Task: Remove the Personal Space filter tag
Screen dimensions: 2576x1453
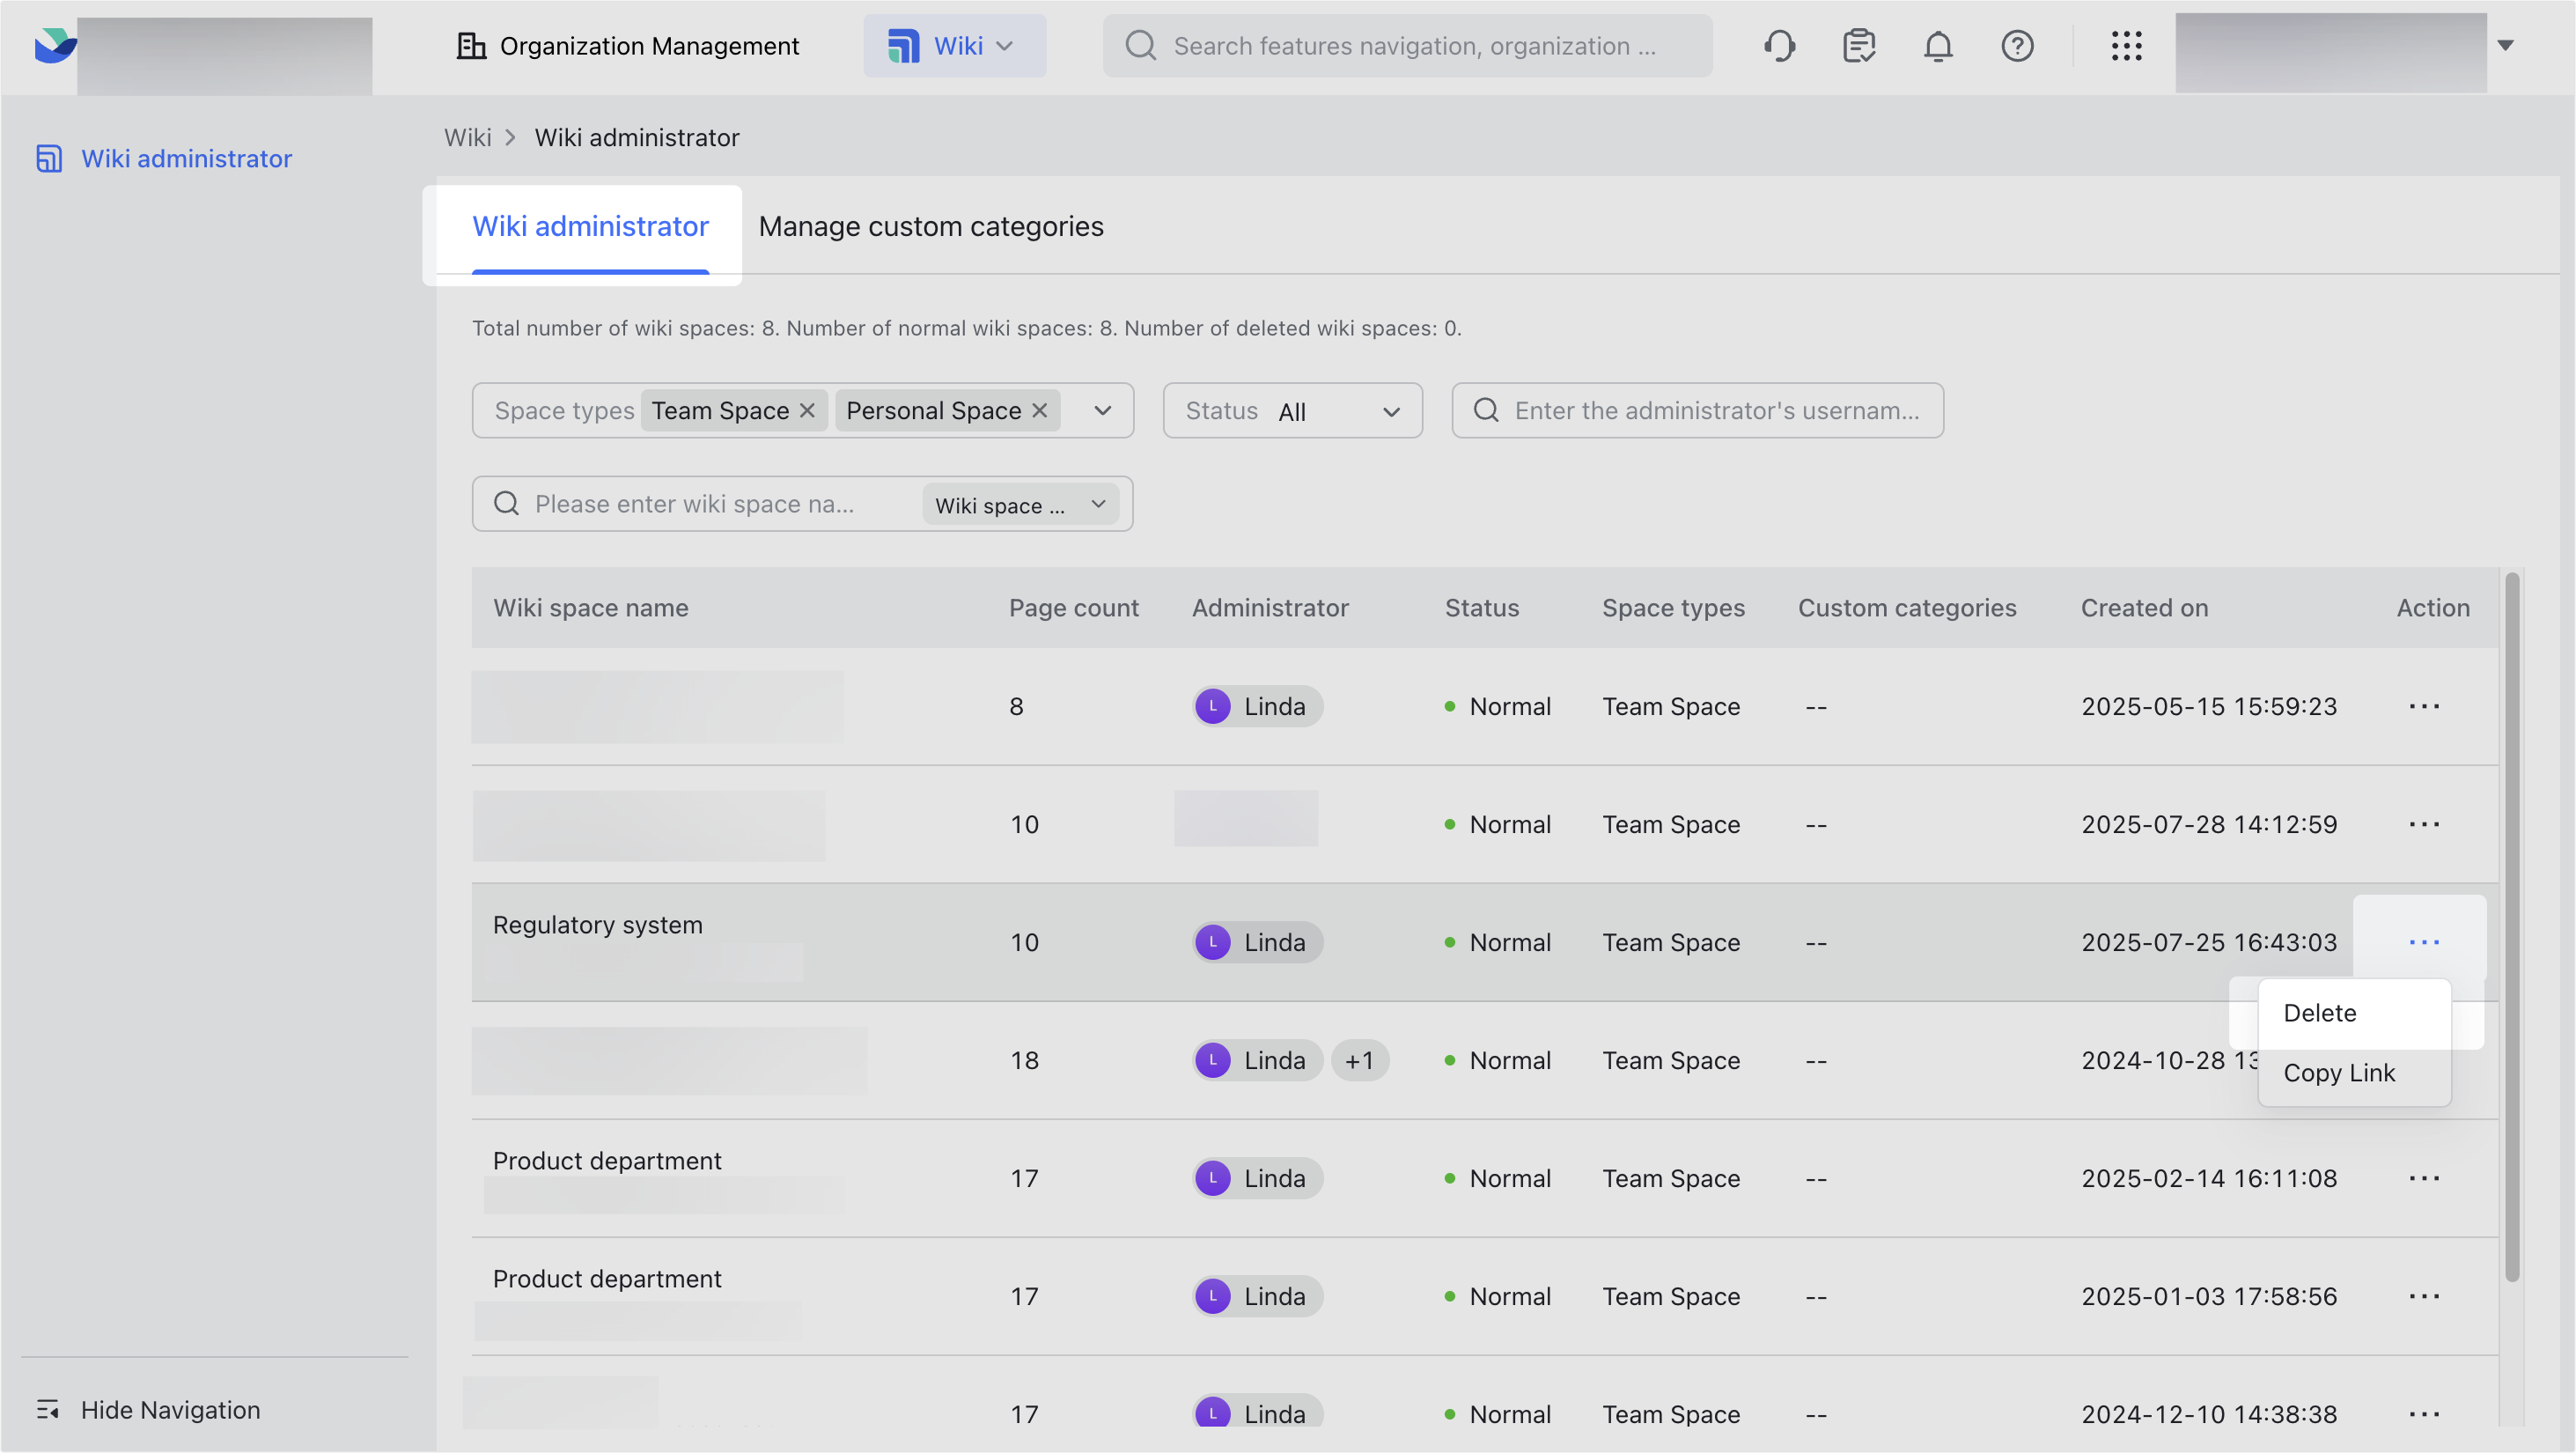Action: (x=1039, y=411)
